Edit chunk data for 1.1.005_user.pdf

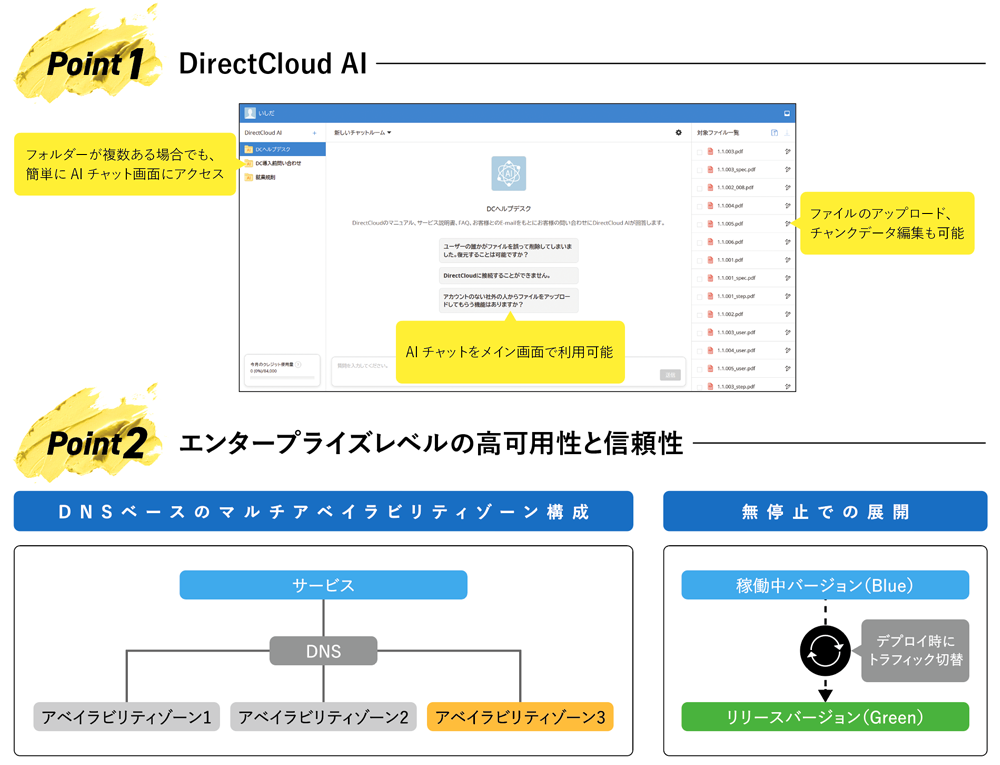pos(788,368)
